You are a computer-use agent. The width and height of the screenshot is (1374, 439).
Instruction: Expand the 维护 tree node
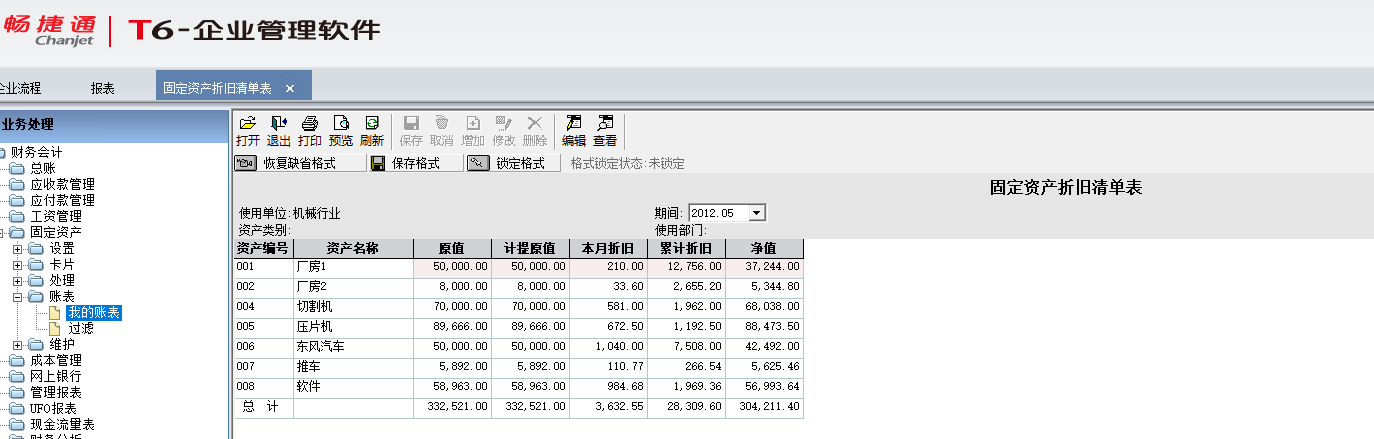coord(17,345)
